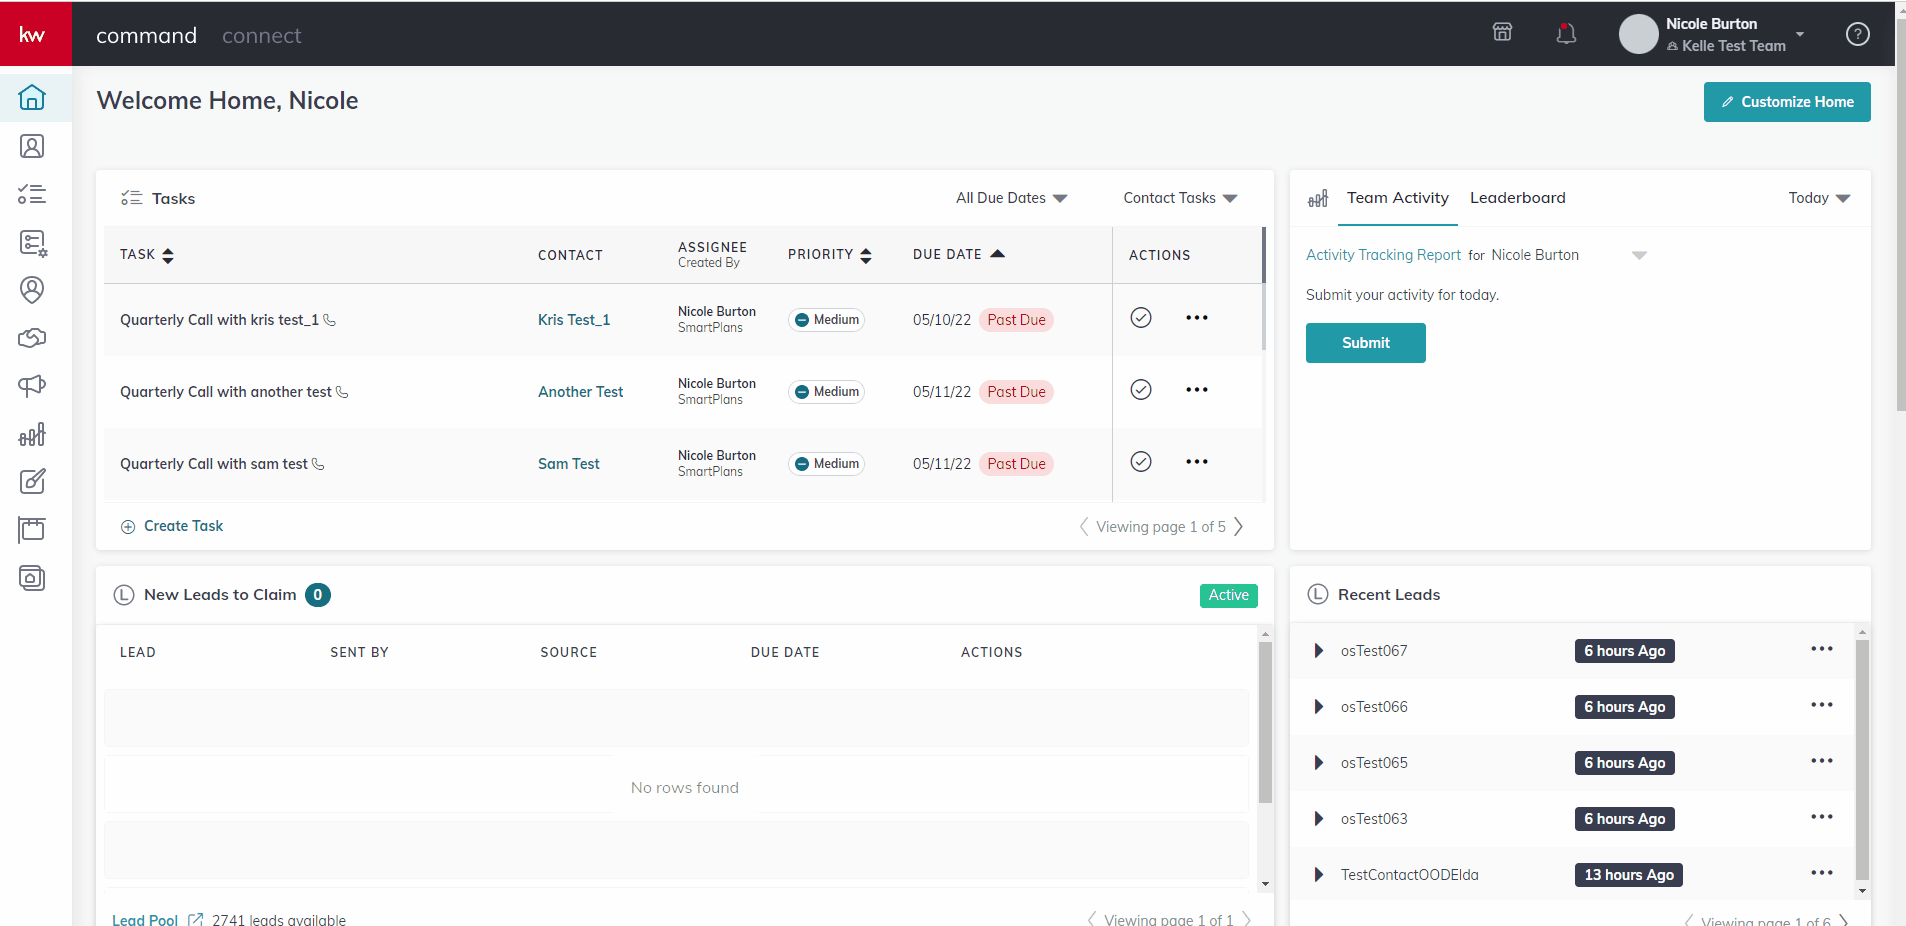Screen dimensions: 1906x926
Task: Click the Create Task link
Action: tap(172, 526)
